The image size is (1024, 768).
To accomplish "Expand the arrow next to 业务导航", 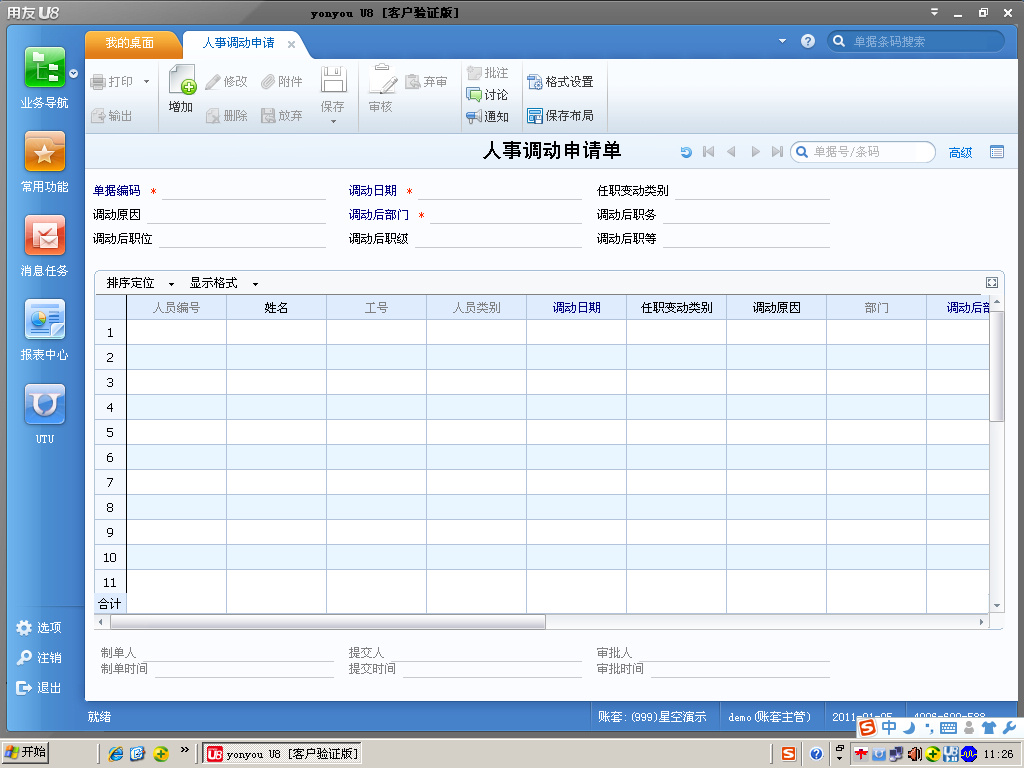I will pos(74,74).
